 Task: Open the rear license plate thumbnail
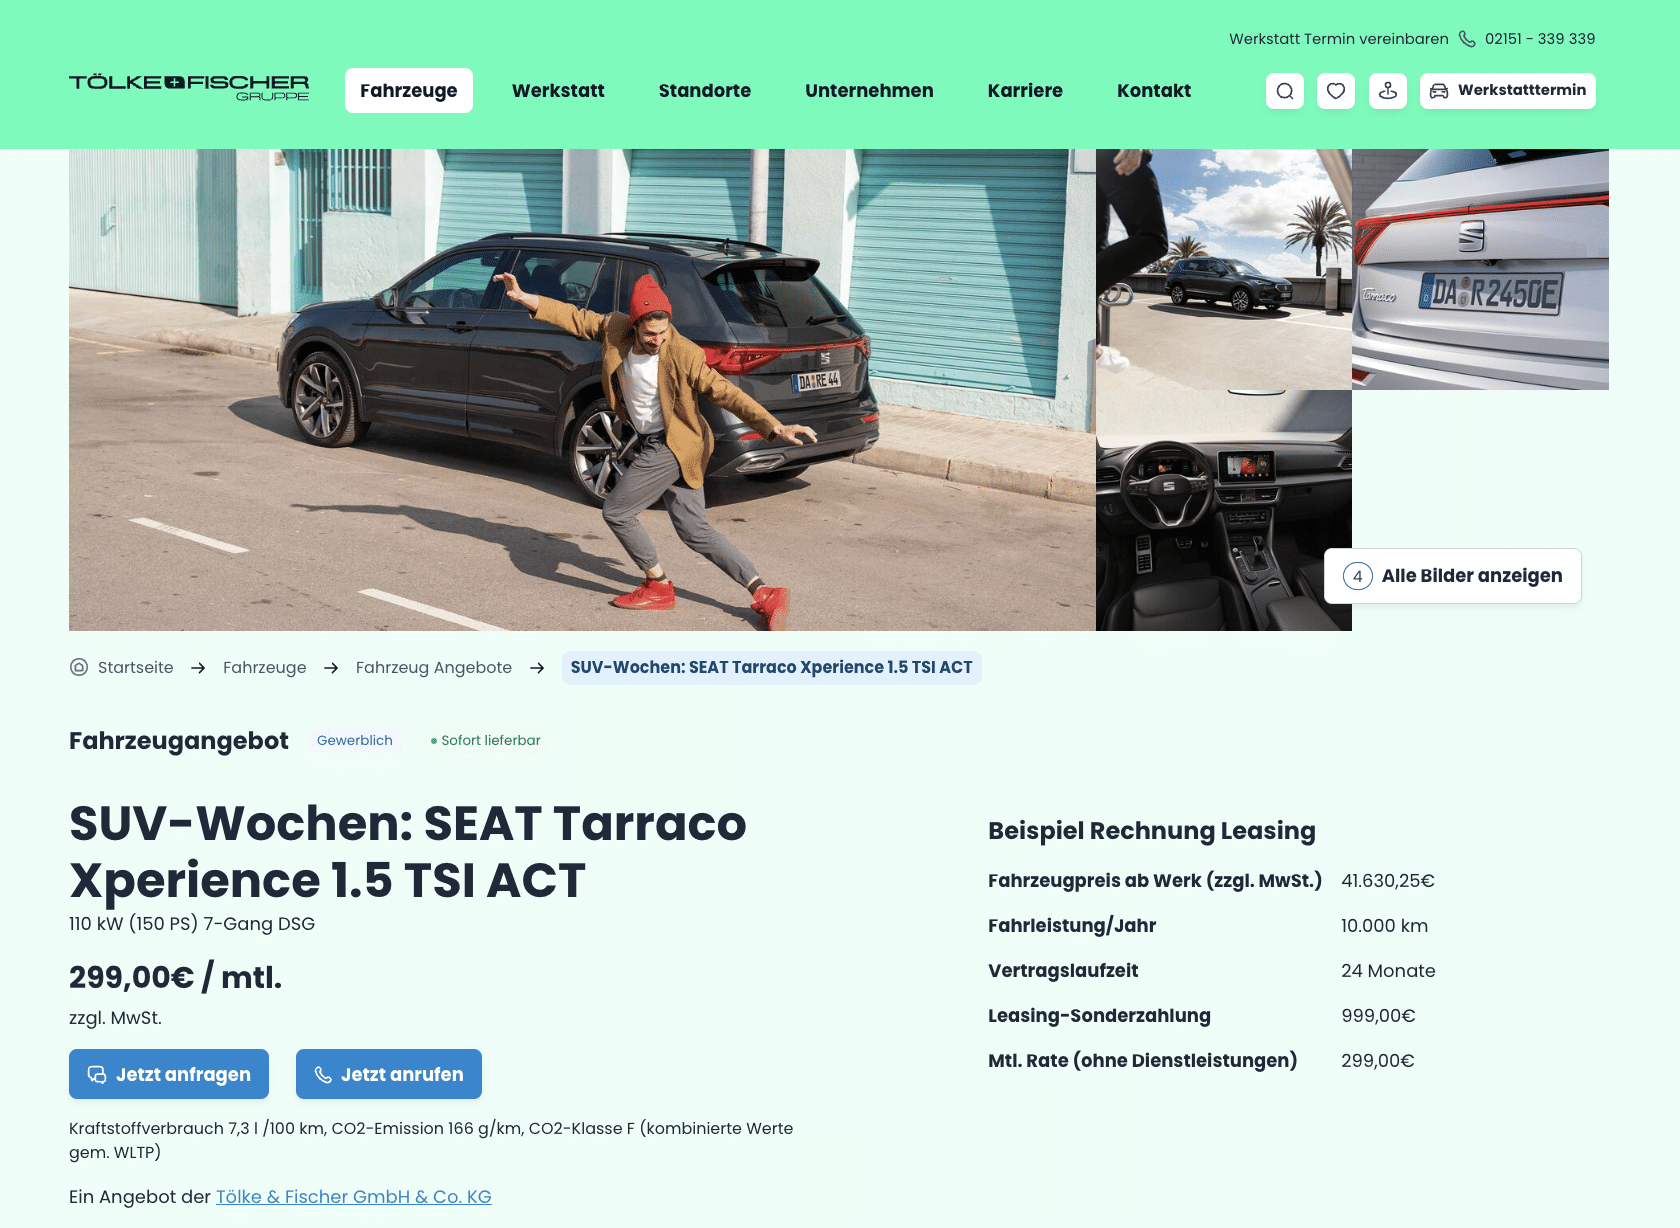coord(1480,269)
